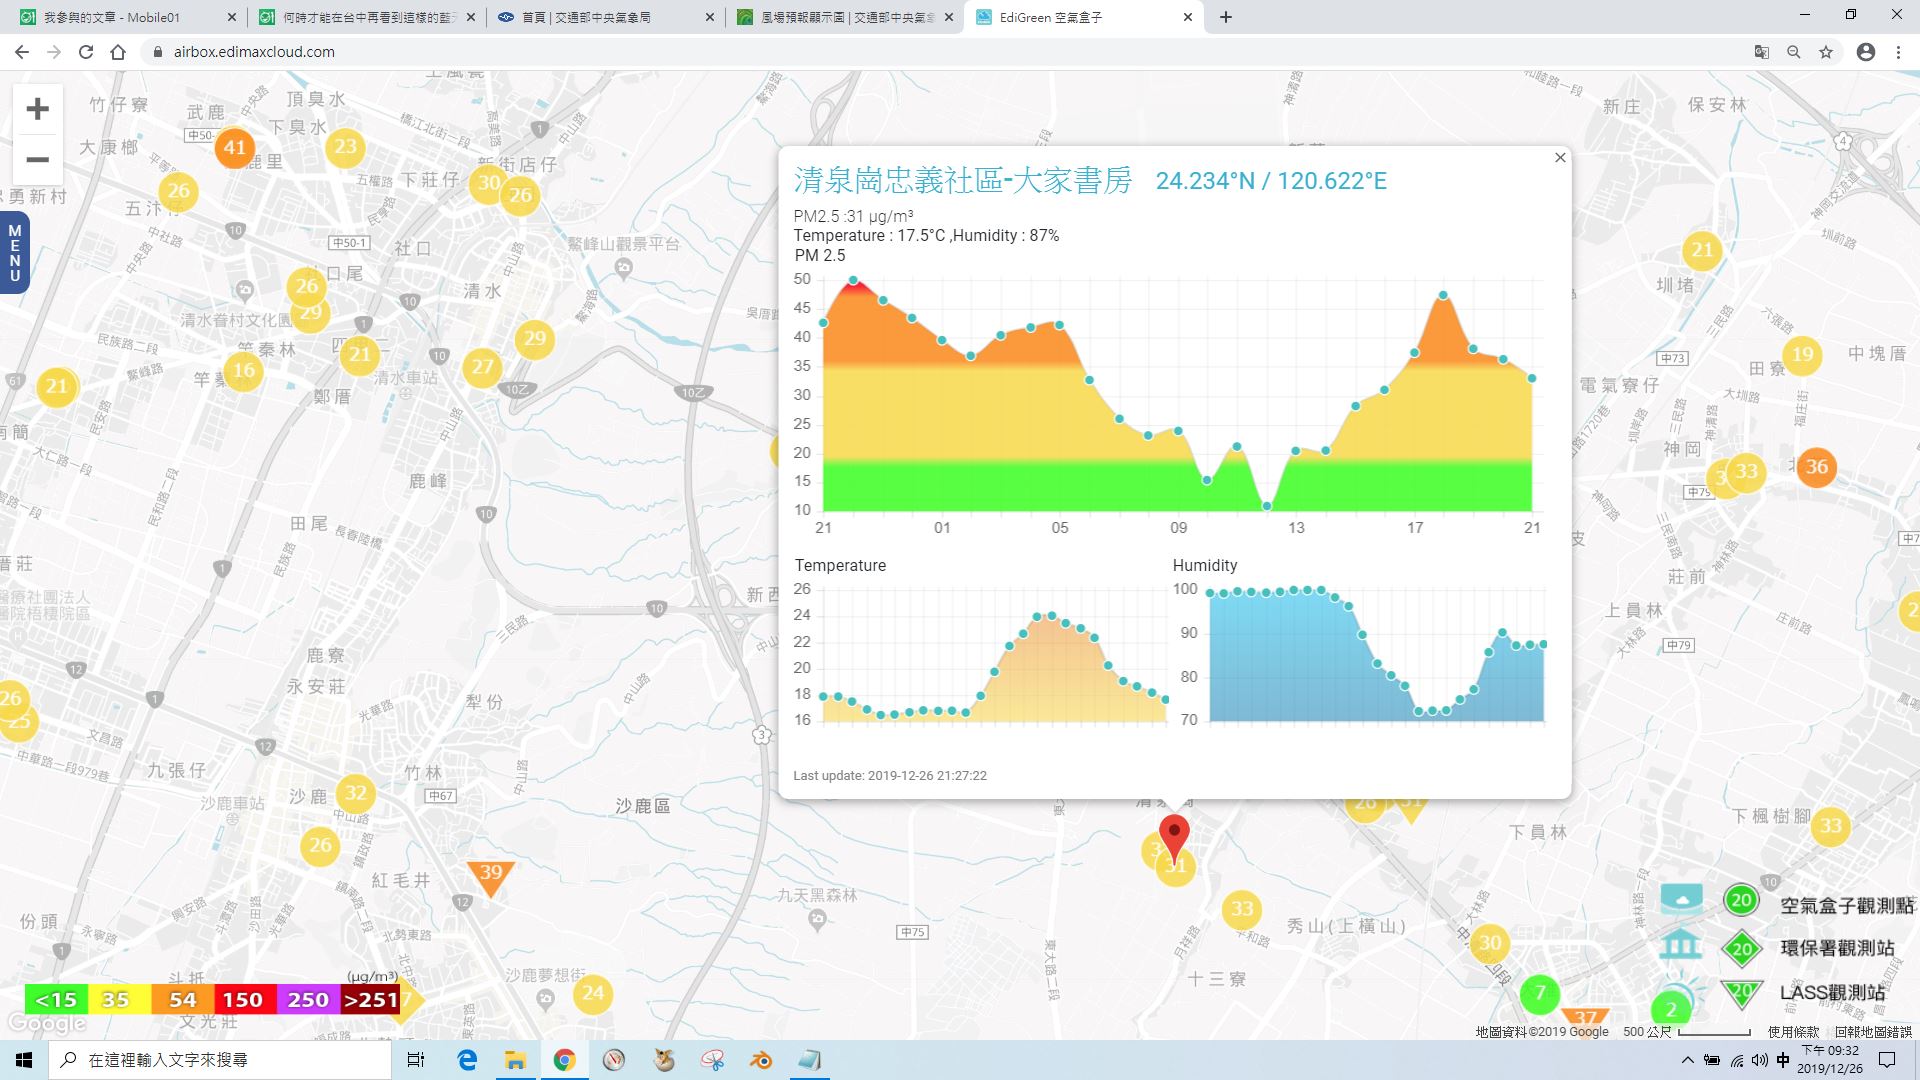Click the dark red >251 legend swatch
Viewport: 1920px width, 1080px height.
pos(371,1000)
